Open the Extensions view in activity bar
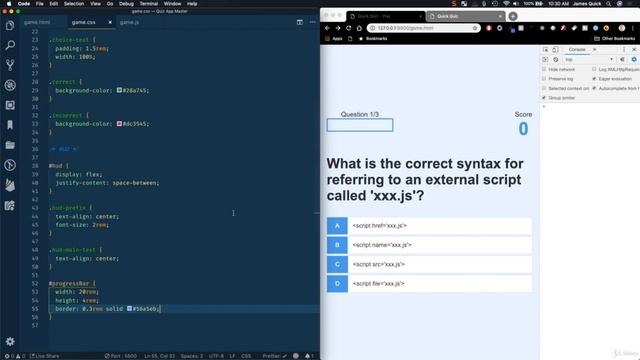The width and height of the screenshot is (640, 360). [10, 105]
